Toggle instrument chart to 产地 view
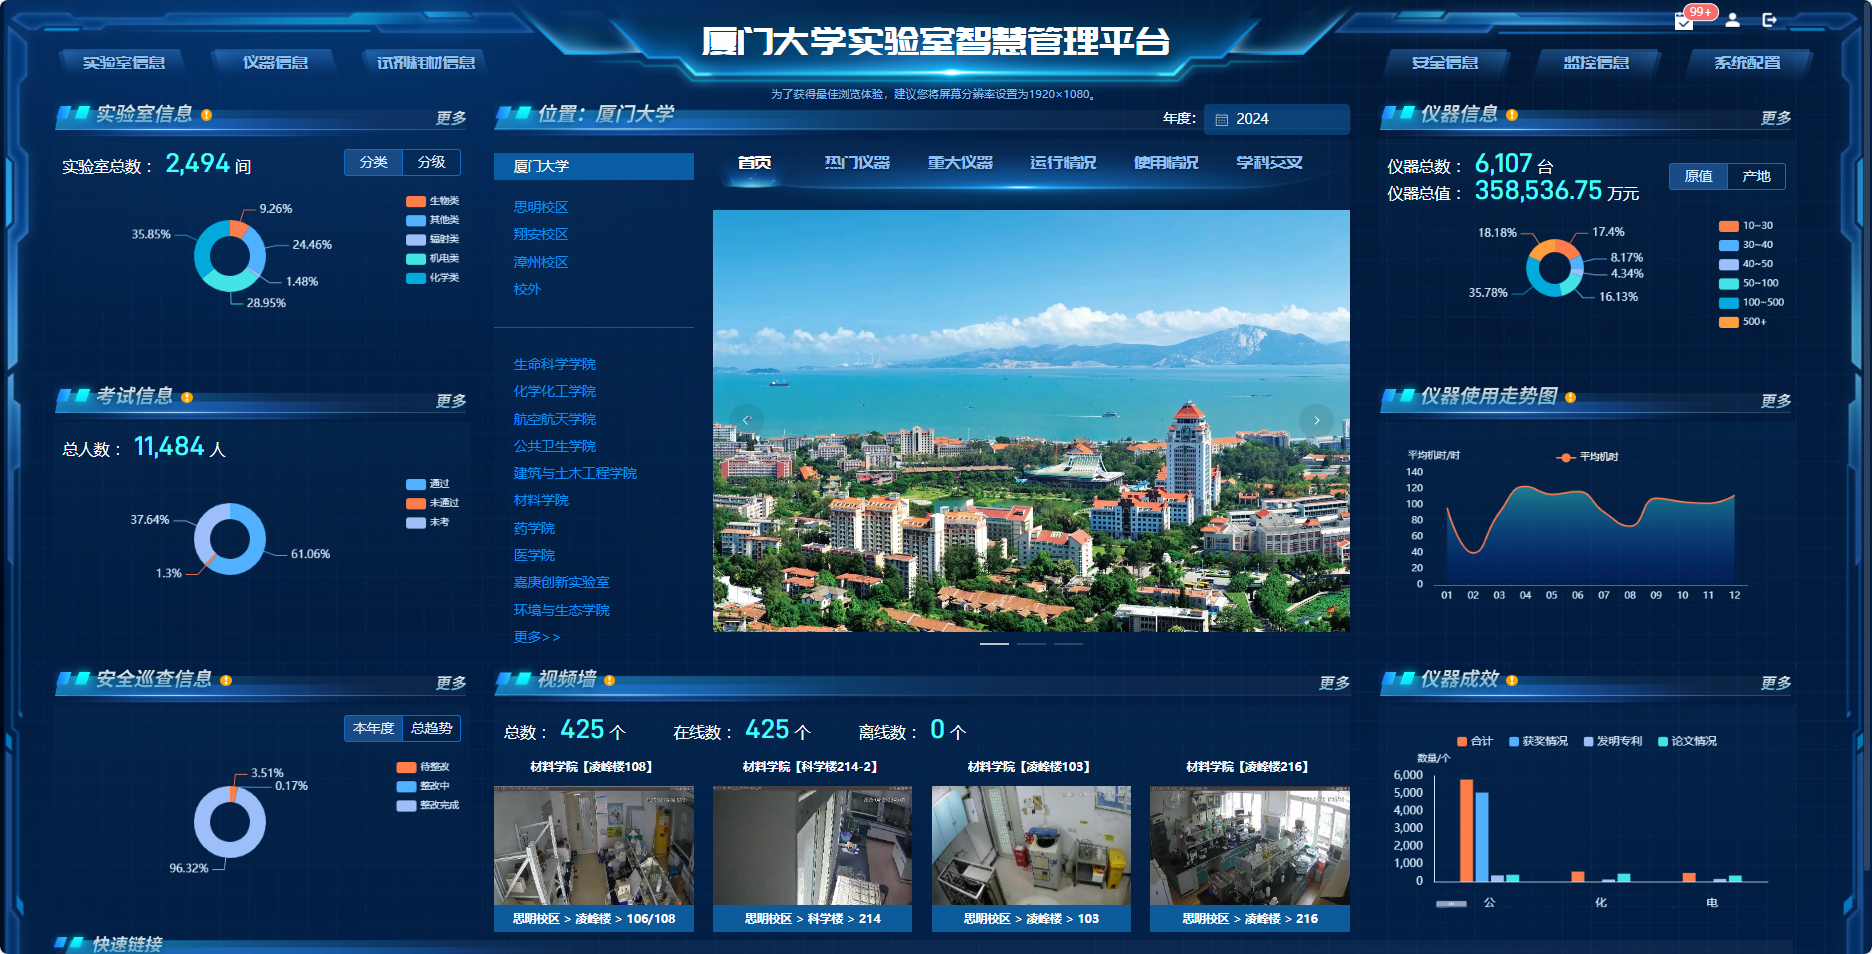This screenshot has width=1872, height=954. click(x=1756, y=176)
